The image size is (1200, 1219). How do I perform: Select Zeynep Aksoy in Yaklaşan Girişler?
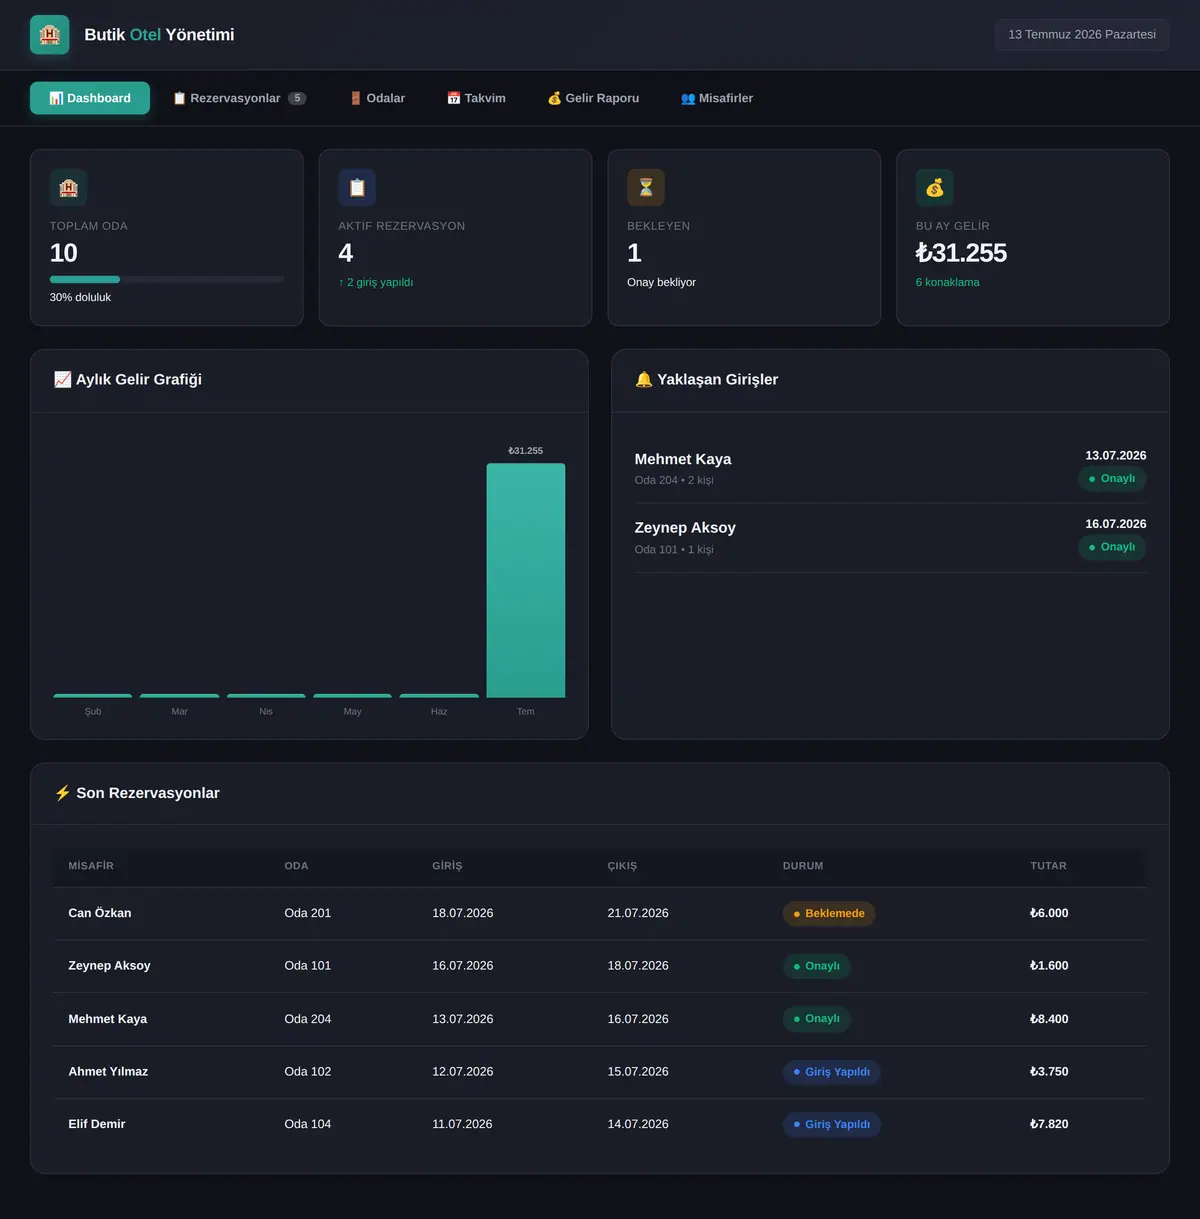click(x=685, y=528)
